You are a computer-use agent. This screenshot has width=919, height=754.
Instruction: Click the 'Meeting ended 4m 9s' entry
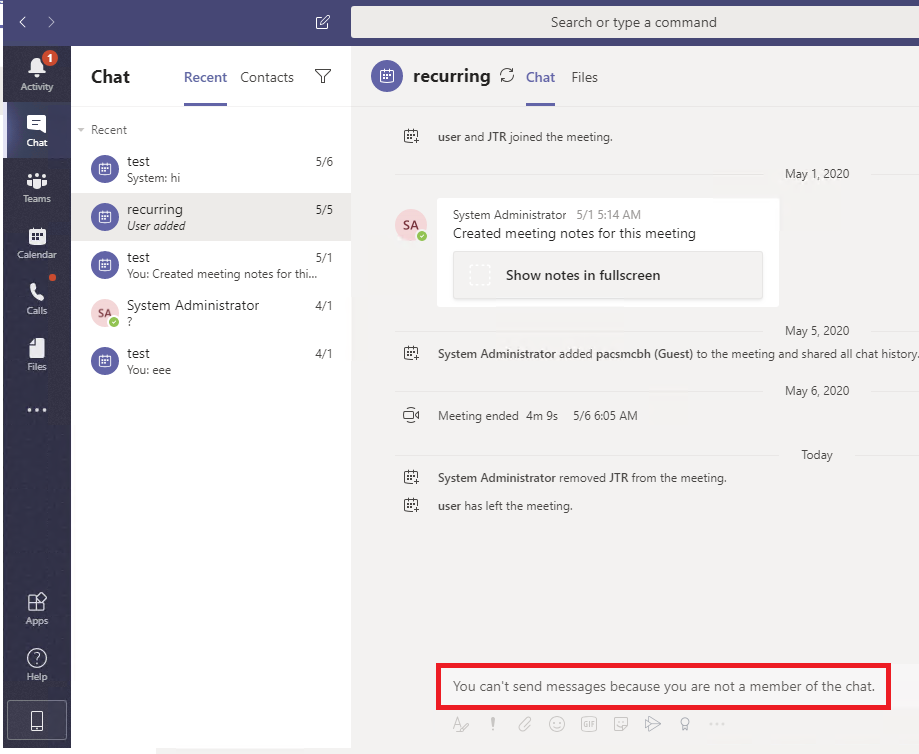tap(537, 416)
